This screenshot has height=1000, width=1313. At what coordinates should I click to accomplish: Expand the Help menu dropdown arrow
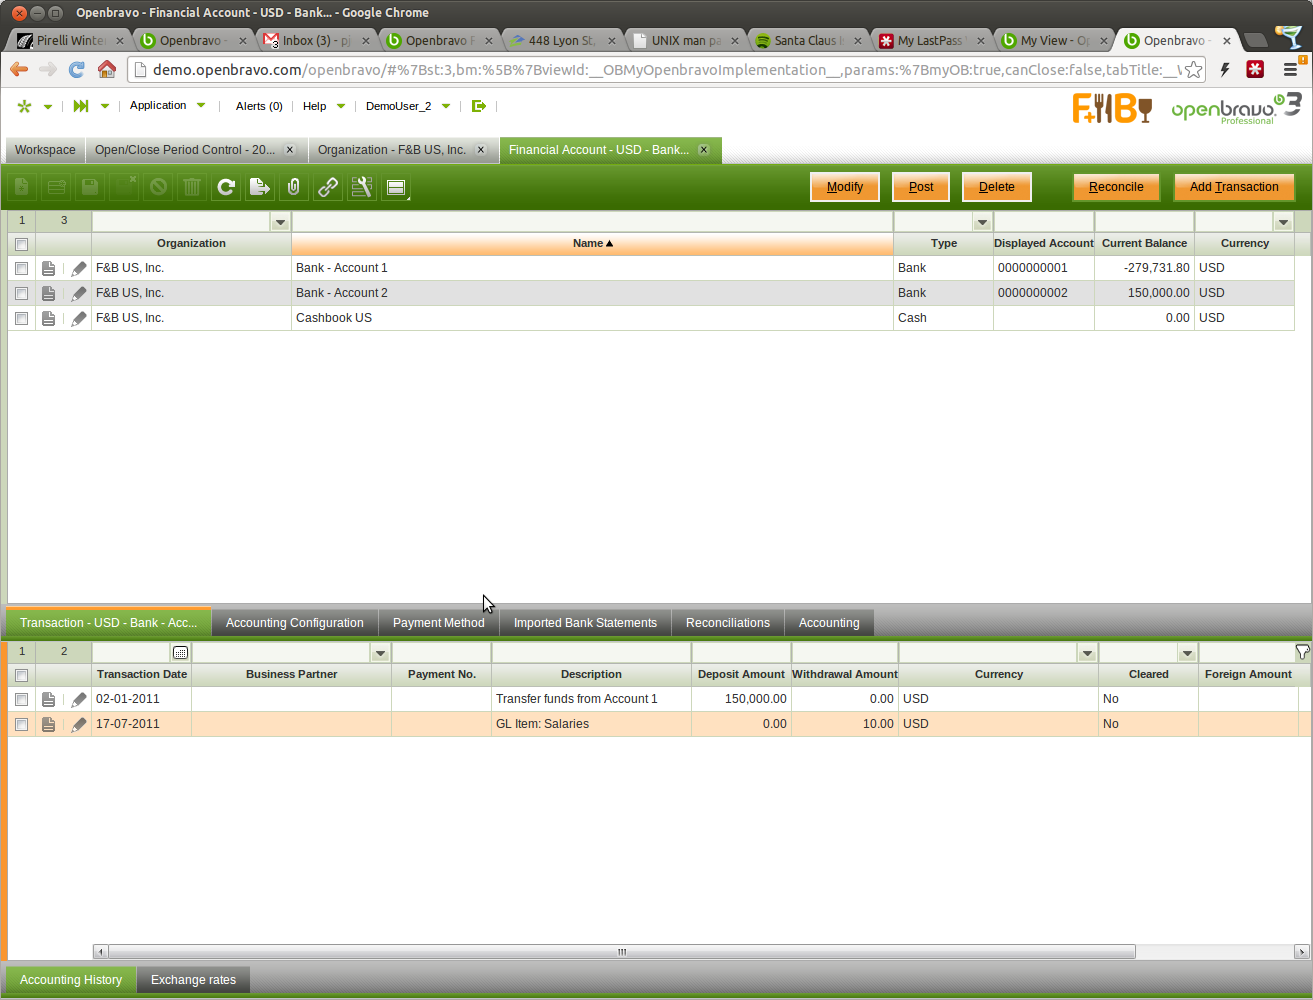[341, 106]
